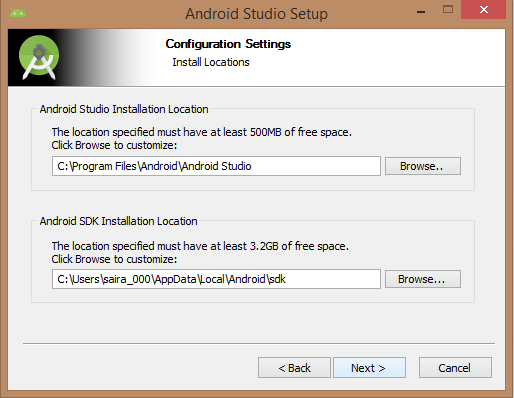Browse for Android Studio installation location
Viewport: 514px width, 398px height.
423,166
